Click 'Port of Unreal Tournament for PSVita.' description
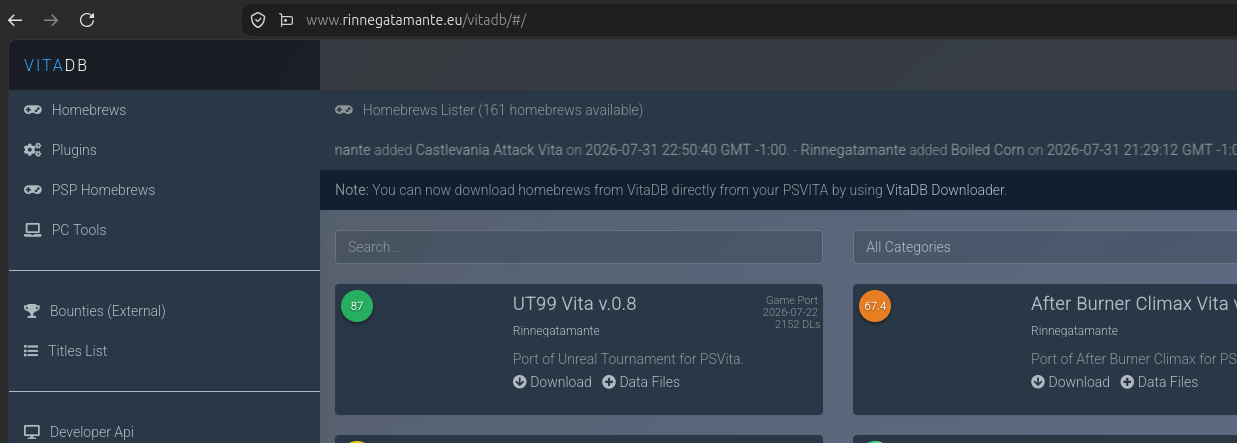The height and width of the screenshot is (443, 1237). pos(628,358)
